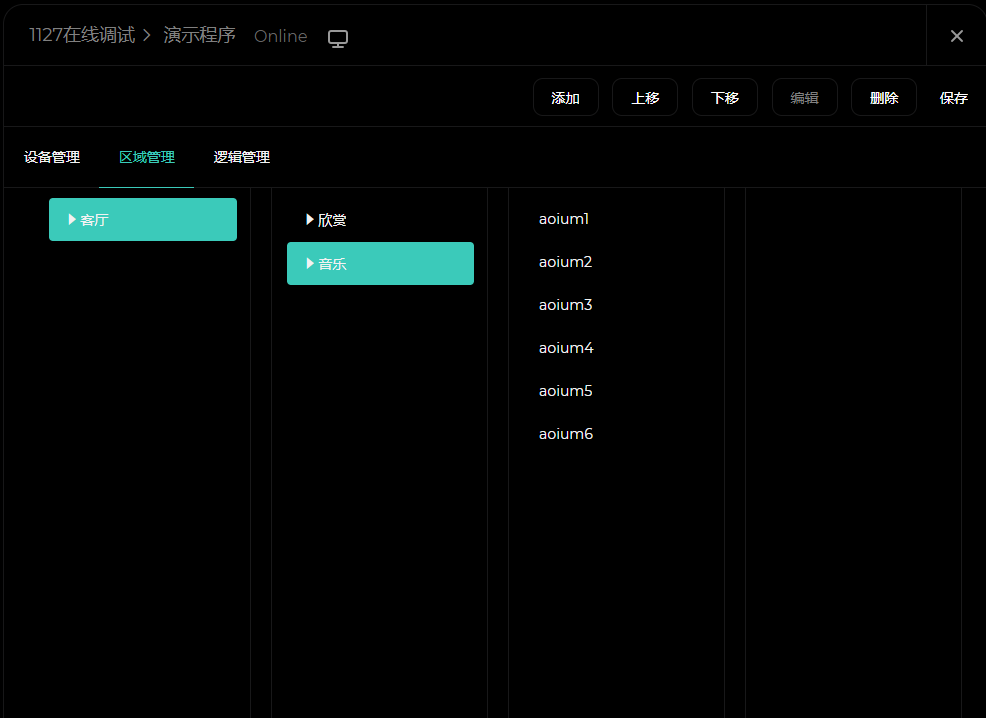Select the 欣赏 list item
The height and width of the screenshot is (718, 986).
[380, 220]
